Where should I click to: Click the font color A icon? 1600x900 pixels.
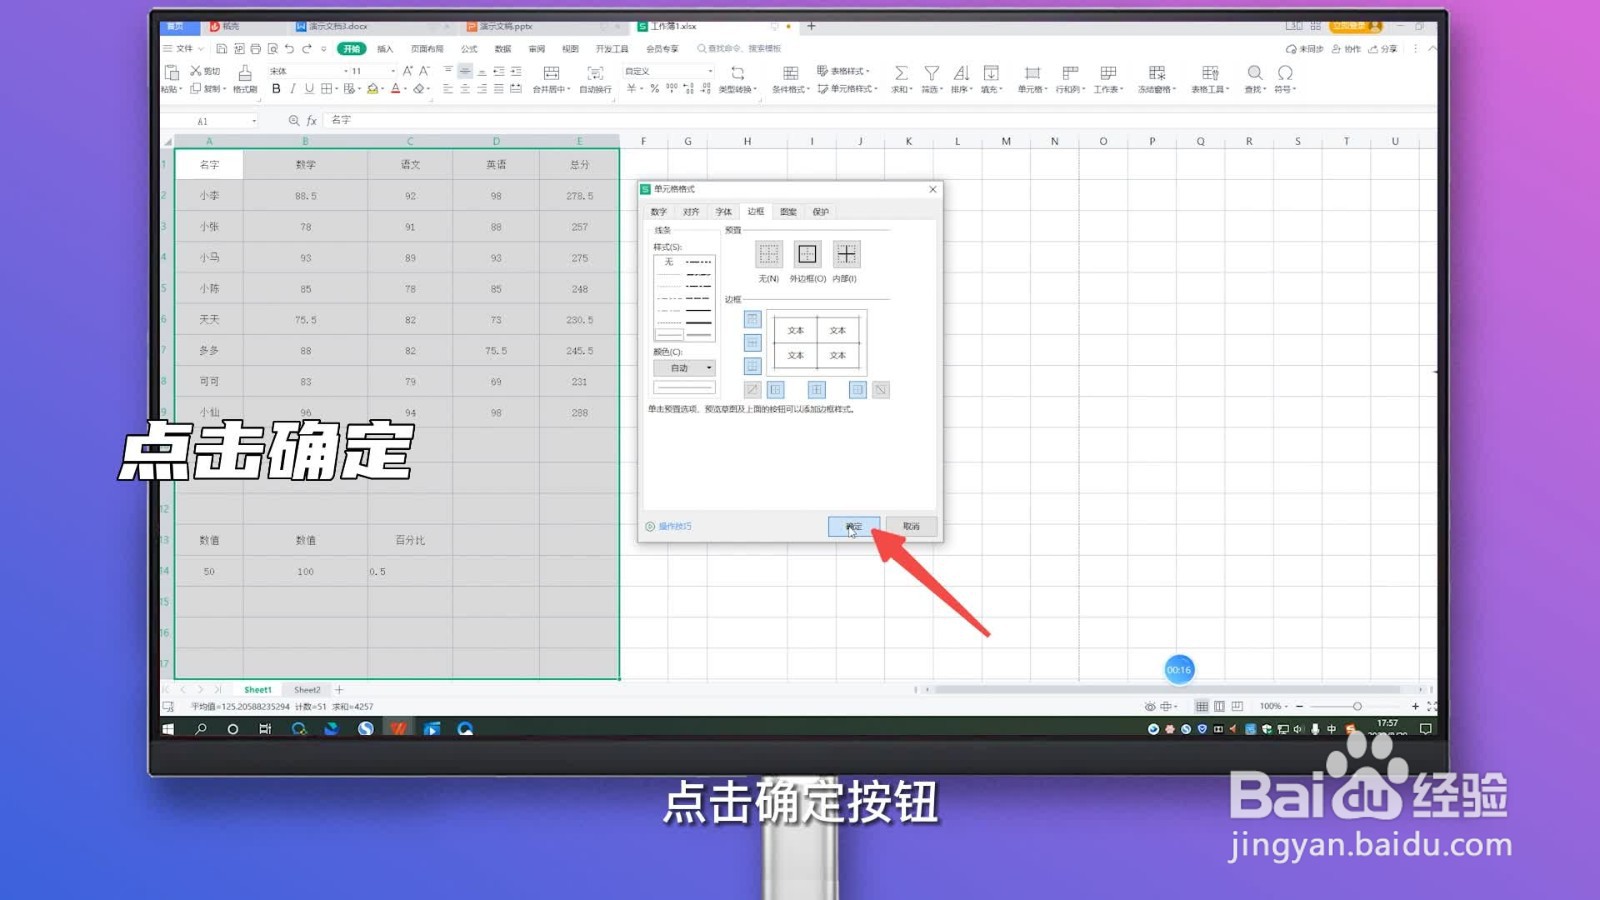pyautogui.click(x=395, y=89)
